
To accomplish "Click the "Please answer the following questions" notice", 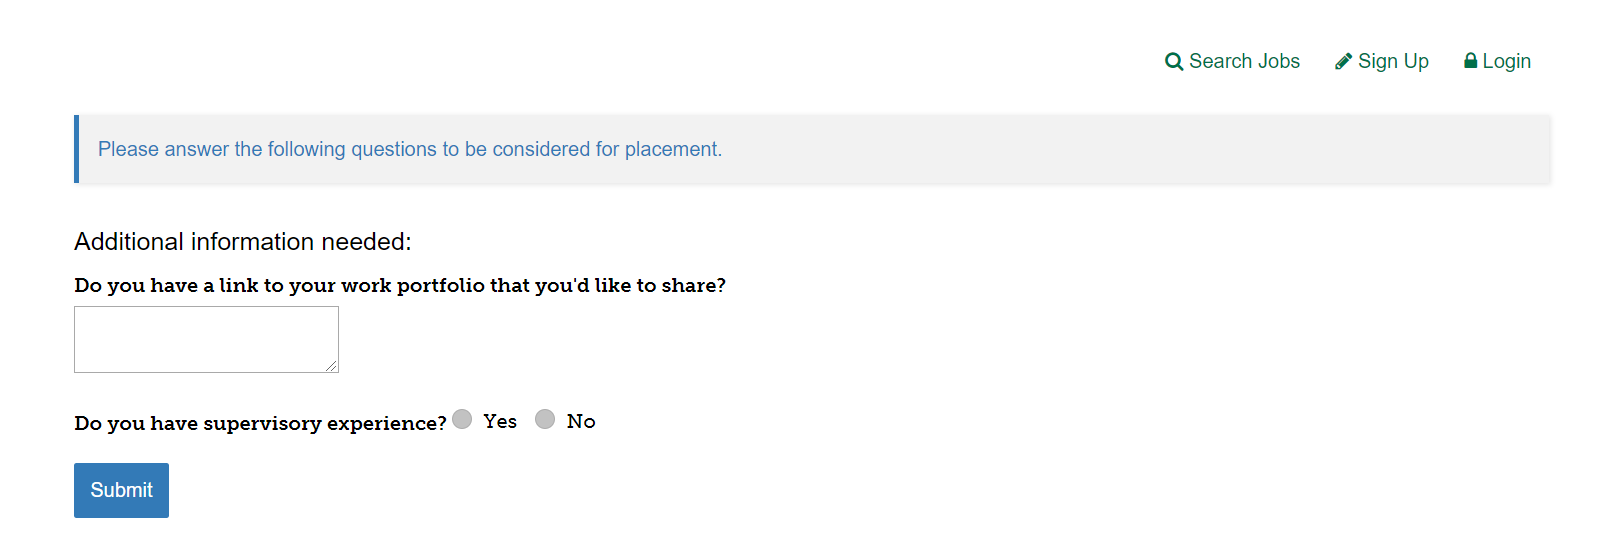I will point(409,150).
